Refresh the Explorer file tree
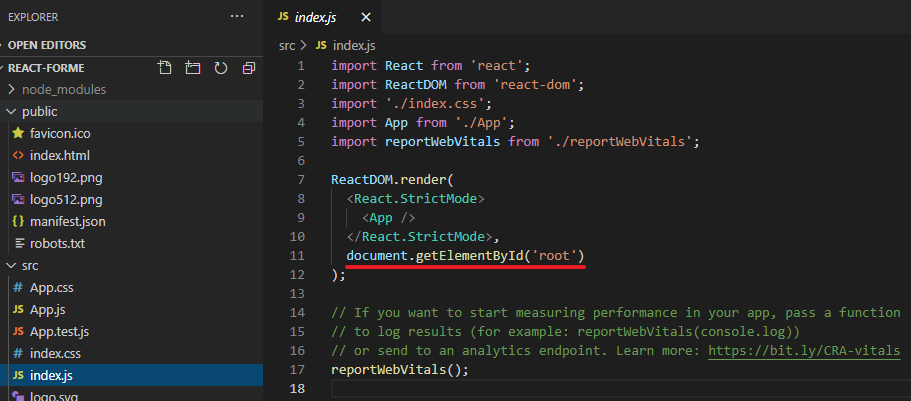 pyautogui.click(x=220, y=68)
